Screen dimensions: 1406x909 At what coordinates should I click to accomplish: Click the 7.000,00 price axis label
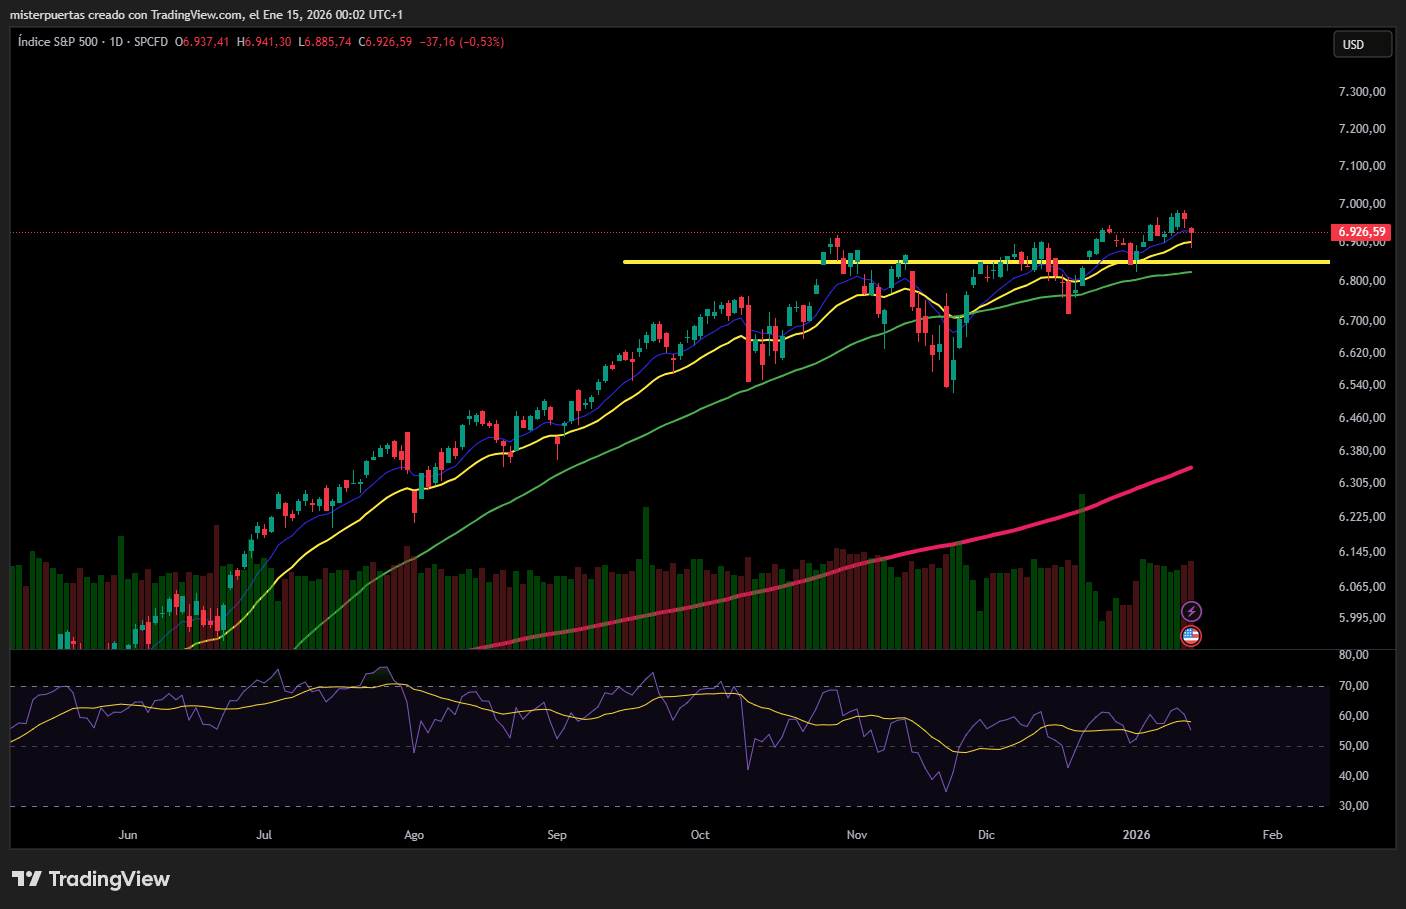tap(1362, 204)
